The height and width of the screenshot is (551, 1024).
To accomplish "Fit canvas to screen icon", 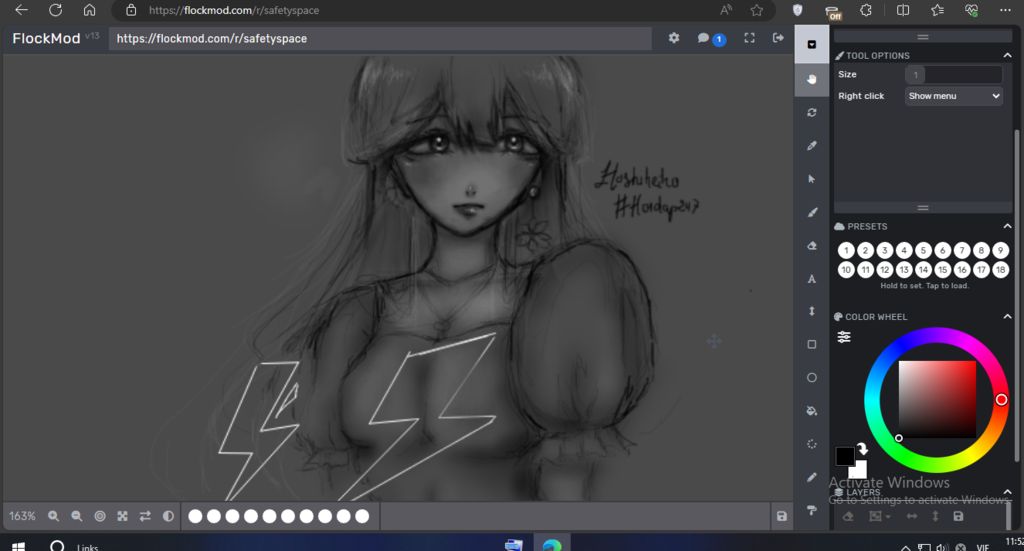I will click(x=122, y=516).
